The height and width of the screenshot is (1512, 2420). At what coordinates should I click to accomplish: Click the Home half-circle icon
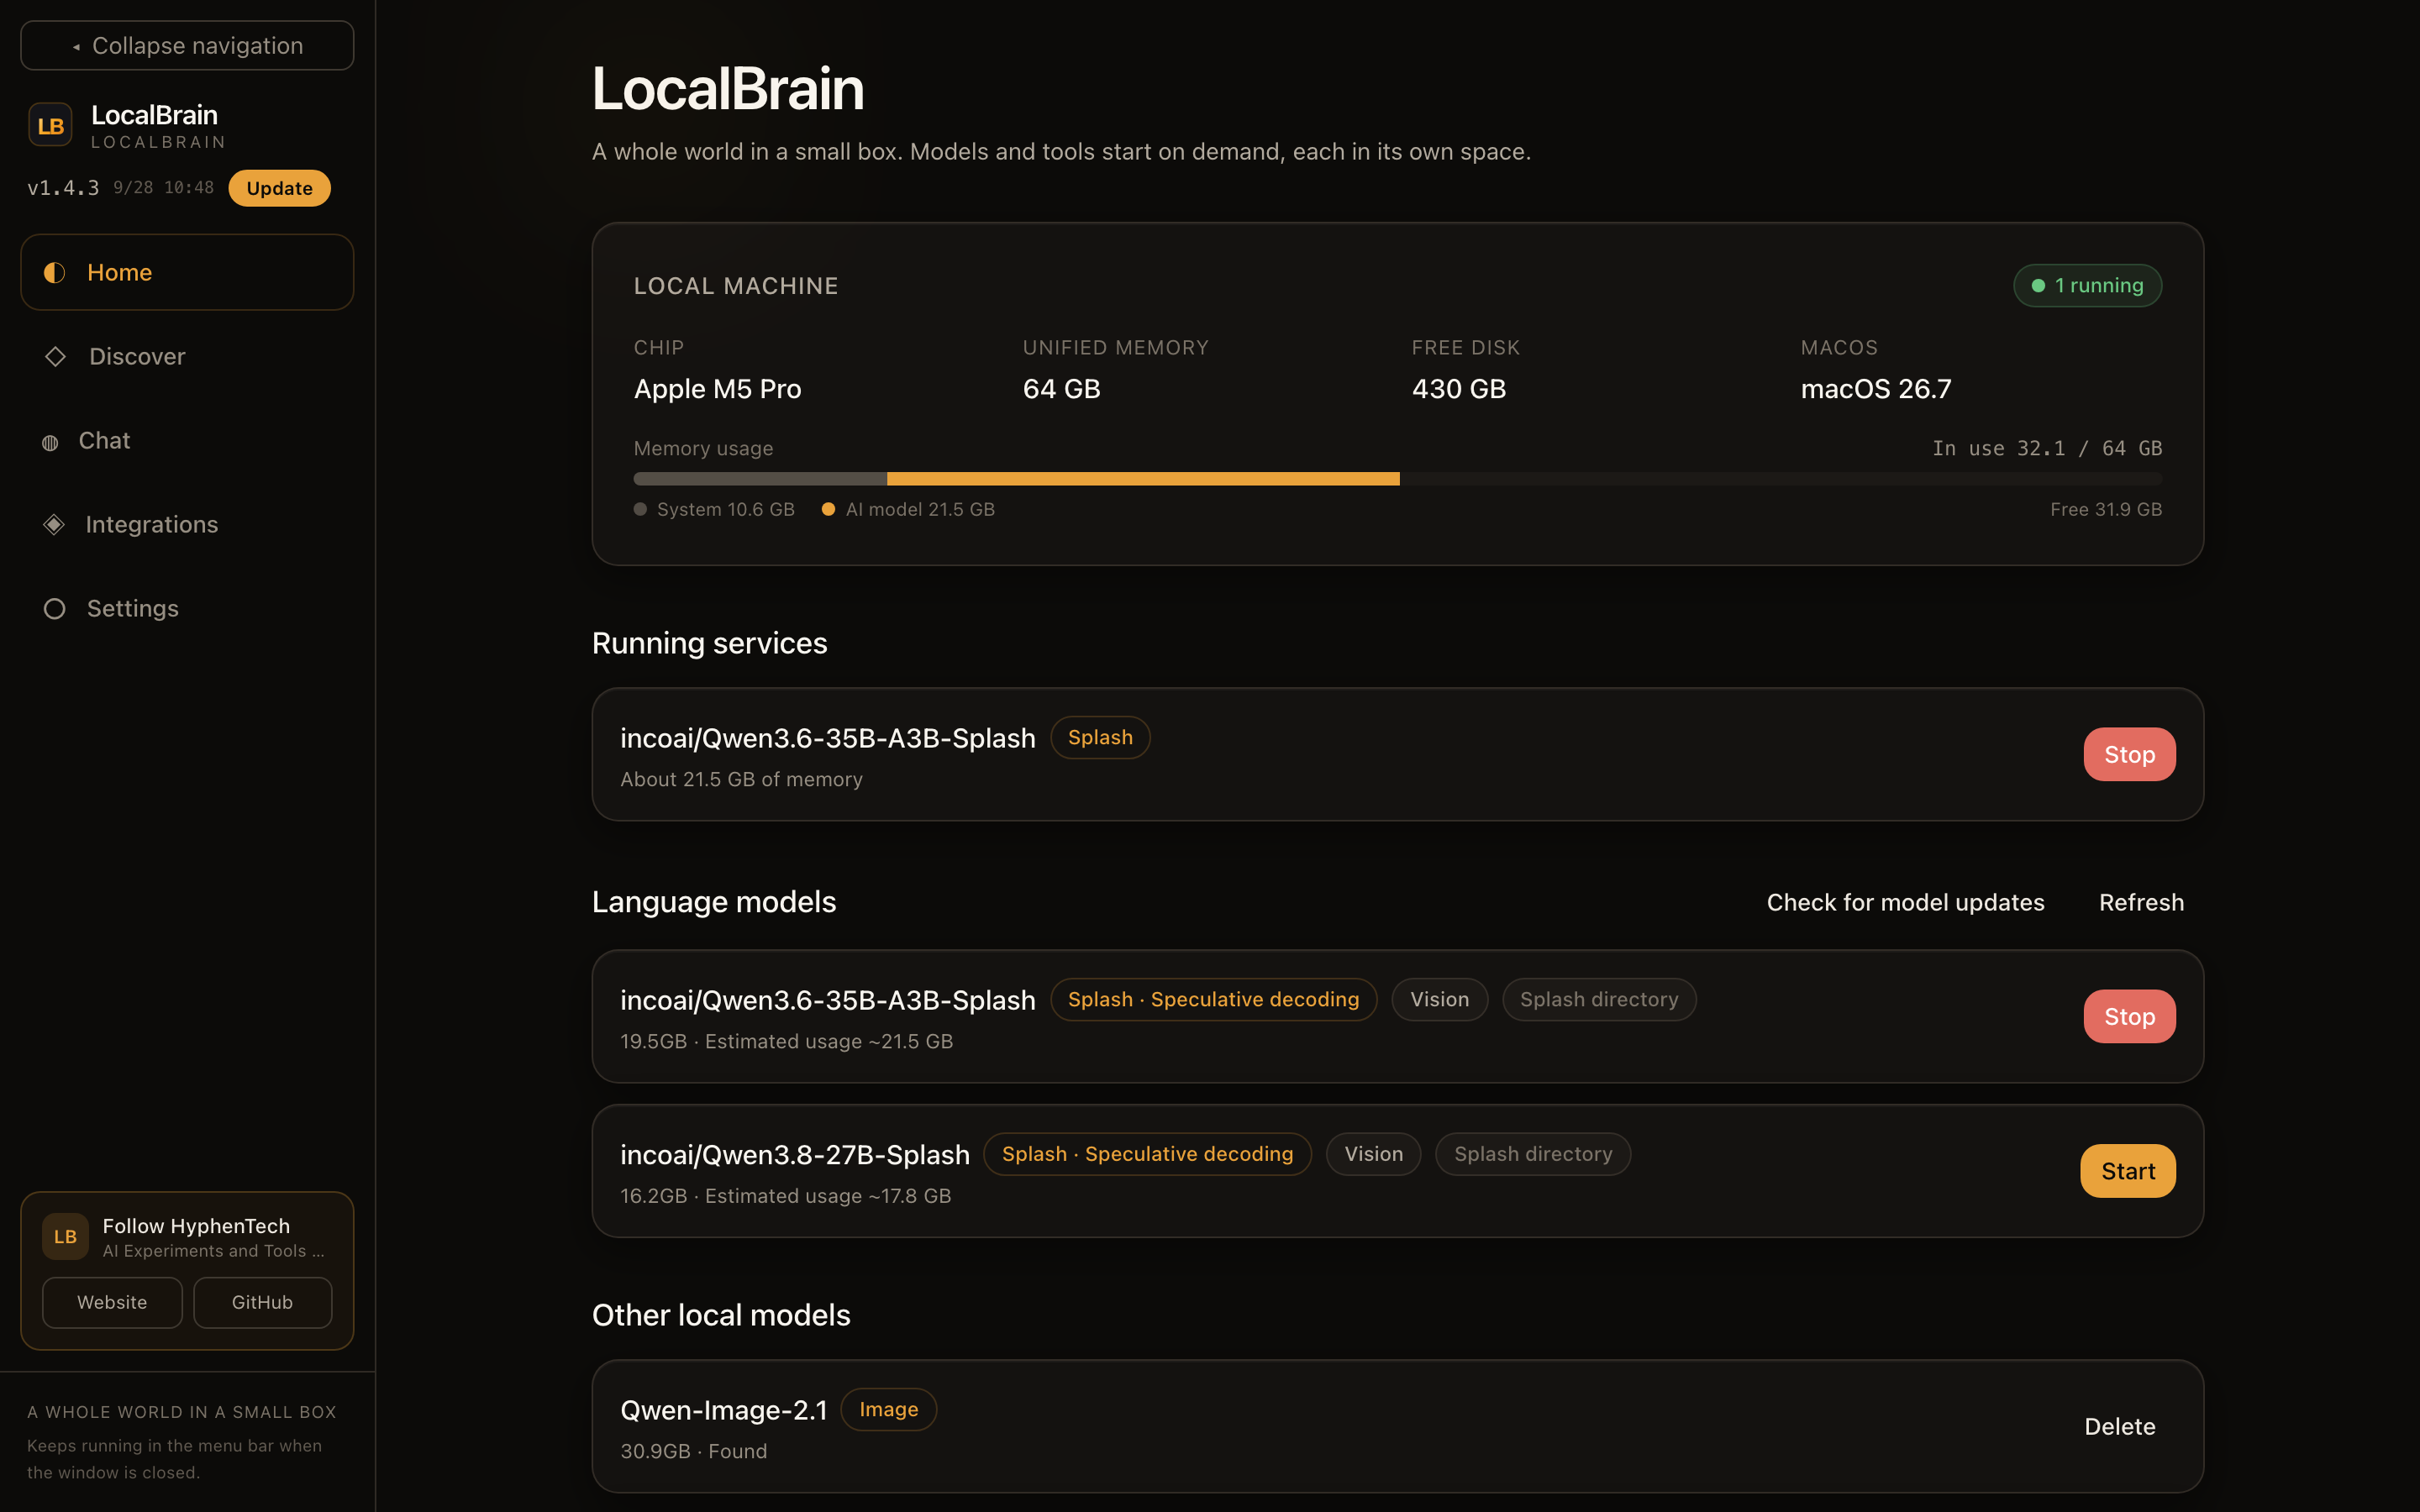click(55, 272)
